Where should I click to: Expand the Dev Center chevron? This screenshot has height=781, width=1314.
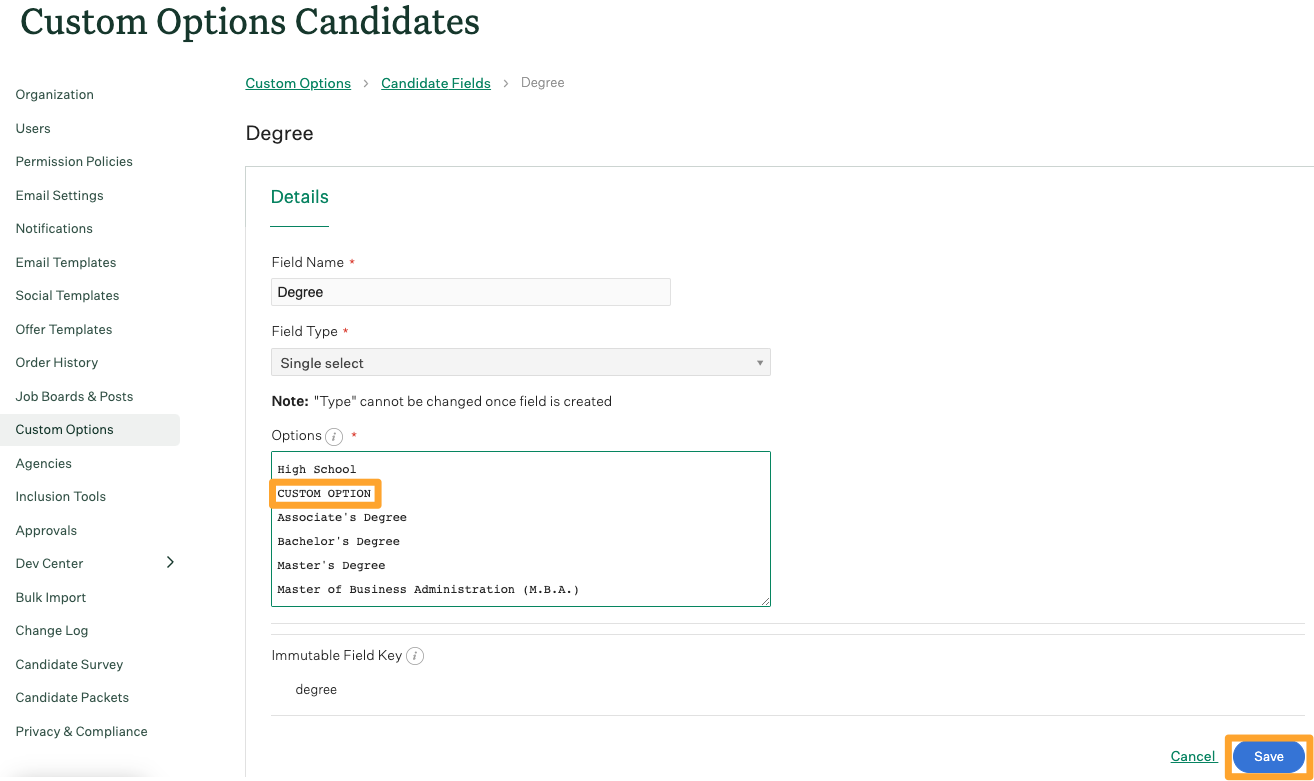(x=170, y=563)
